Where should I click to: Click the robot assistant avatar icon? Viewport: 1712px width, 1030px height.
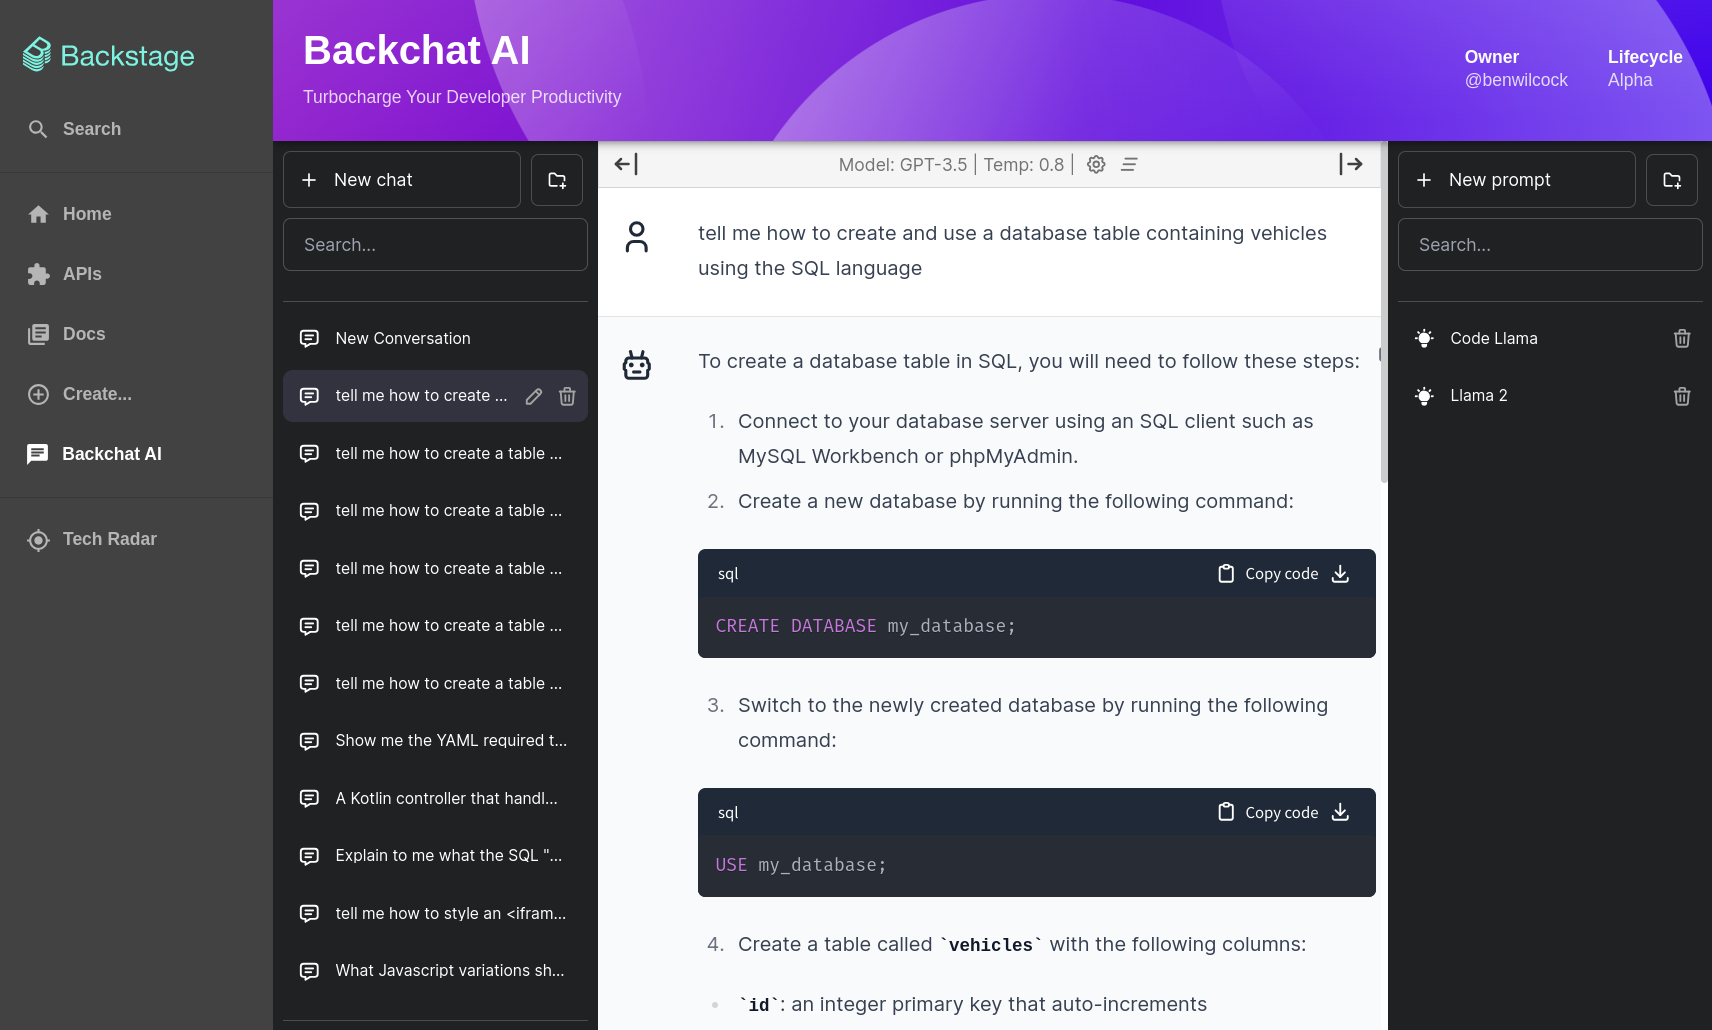tap(637, 365)
